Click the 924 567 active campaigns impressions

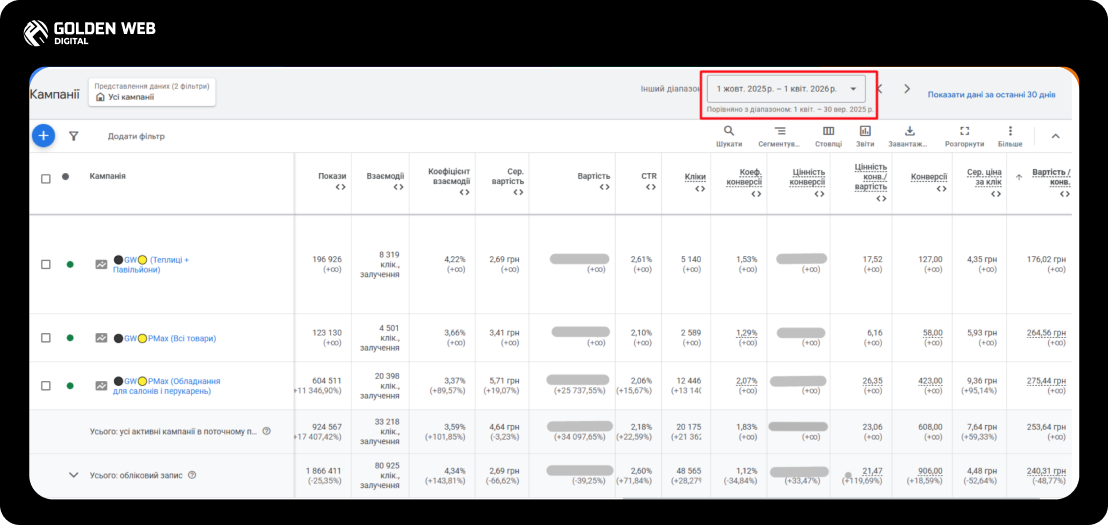pyautogui.click(x=326, y=426)
